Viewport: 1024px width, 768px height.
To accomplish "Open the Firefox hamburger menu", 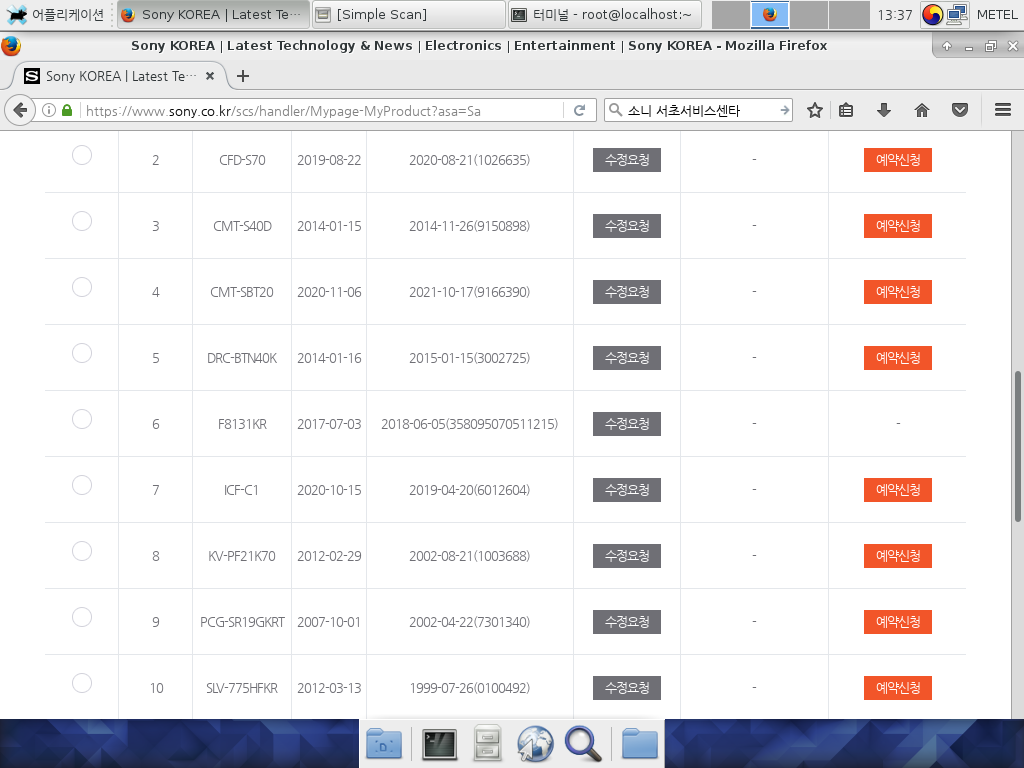I will 1003,111.
